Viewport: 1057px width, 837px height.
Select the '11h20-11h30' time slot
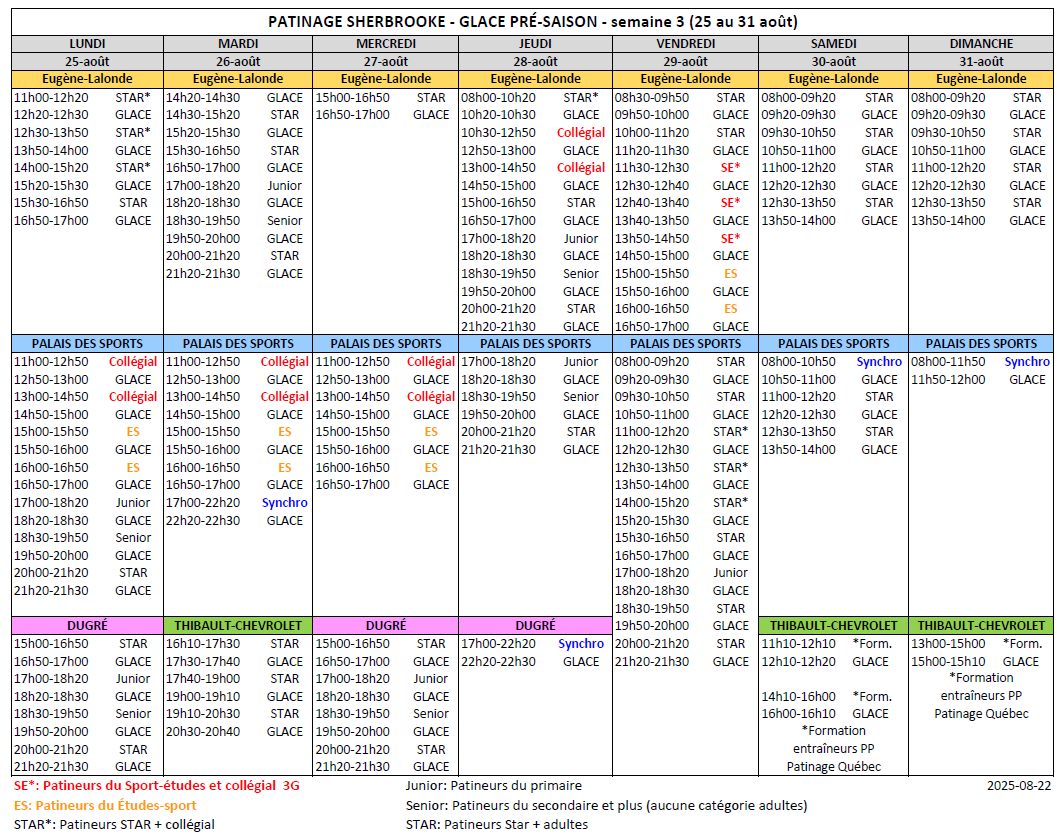tap(652, 150)
